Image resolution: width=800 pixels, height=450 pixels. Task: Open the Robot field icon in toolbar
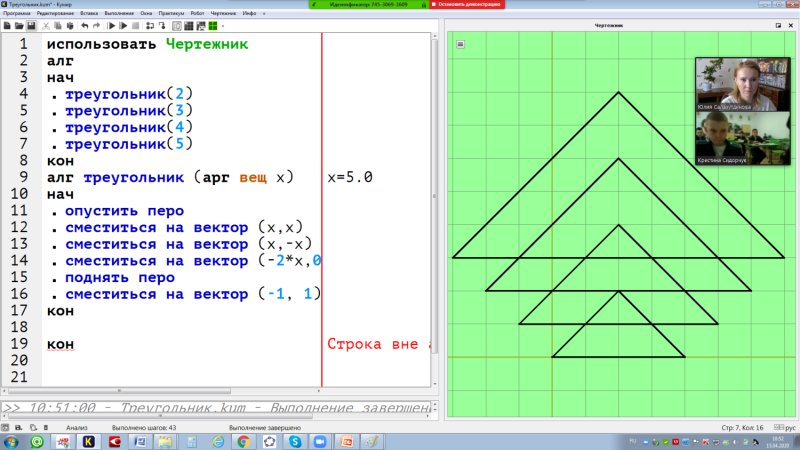[189, 26]
